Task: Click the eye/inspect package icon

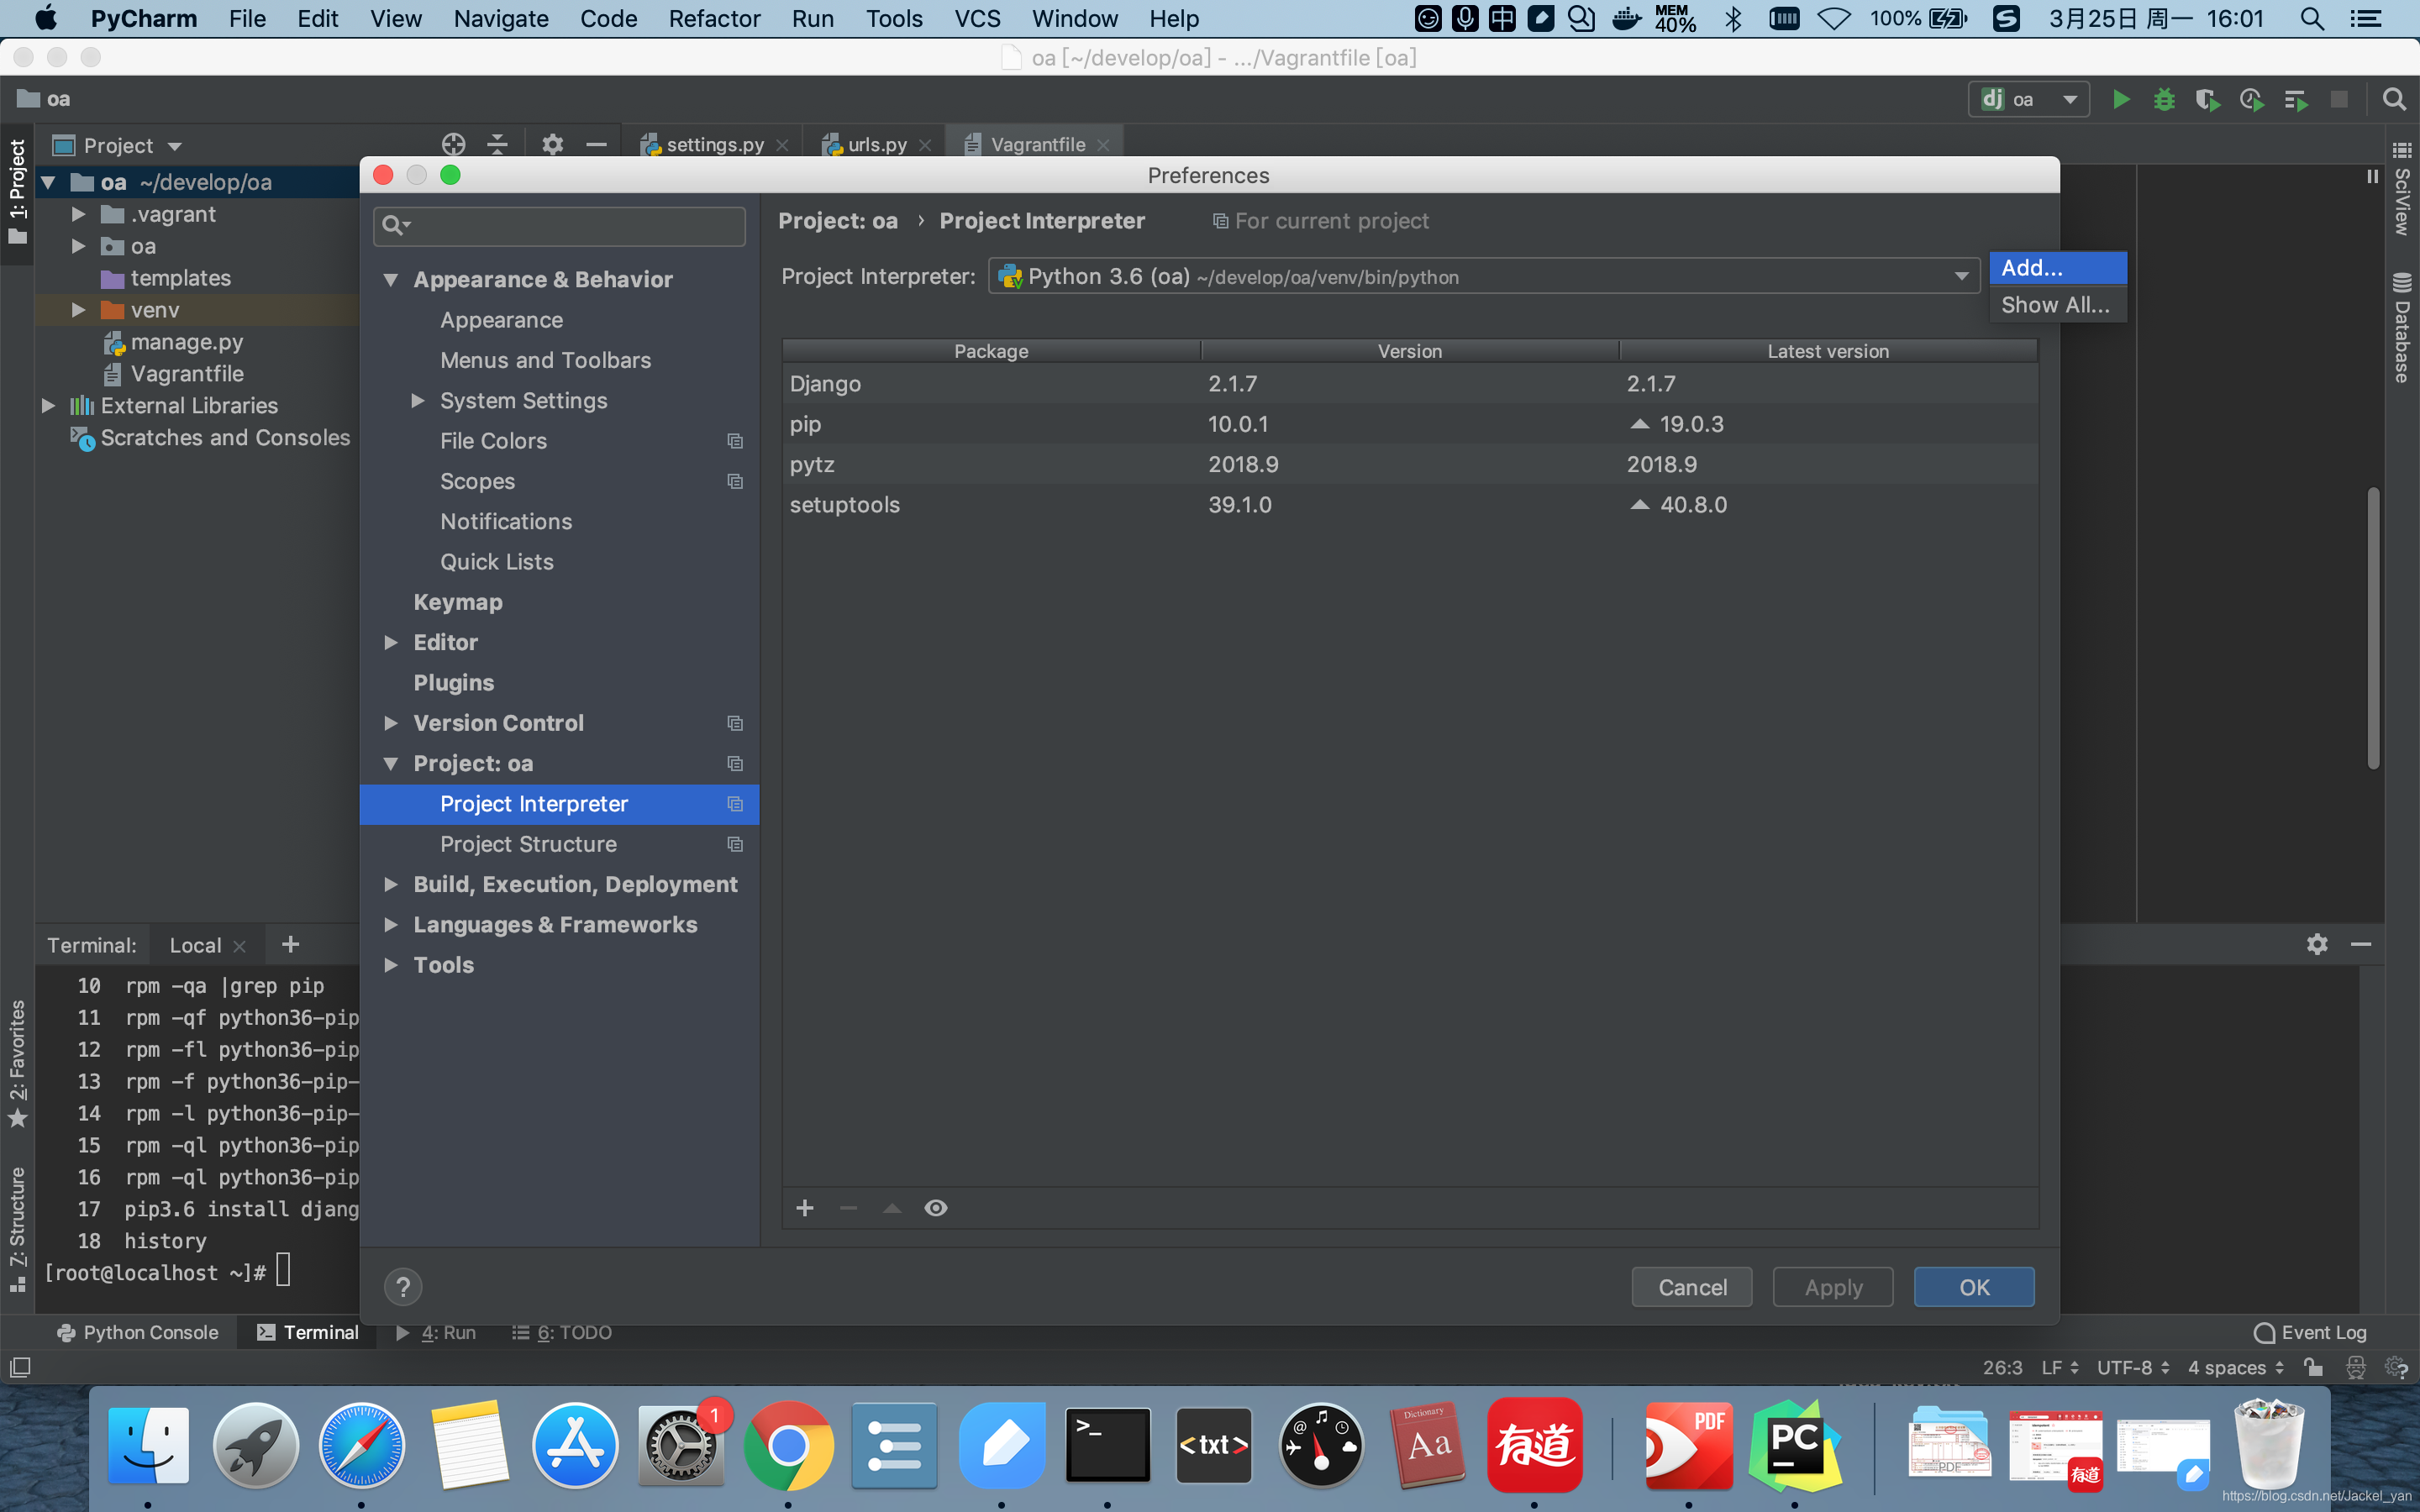Action: coord(935,1207)
